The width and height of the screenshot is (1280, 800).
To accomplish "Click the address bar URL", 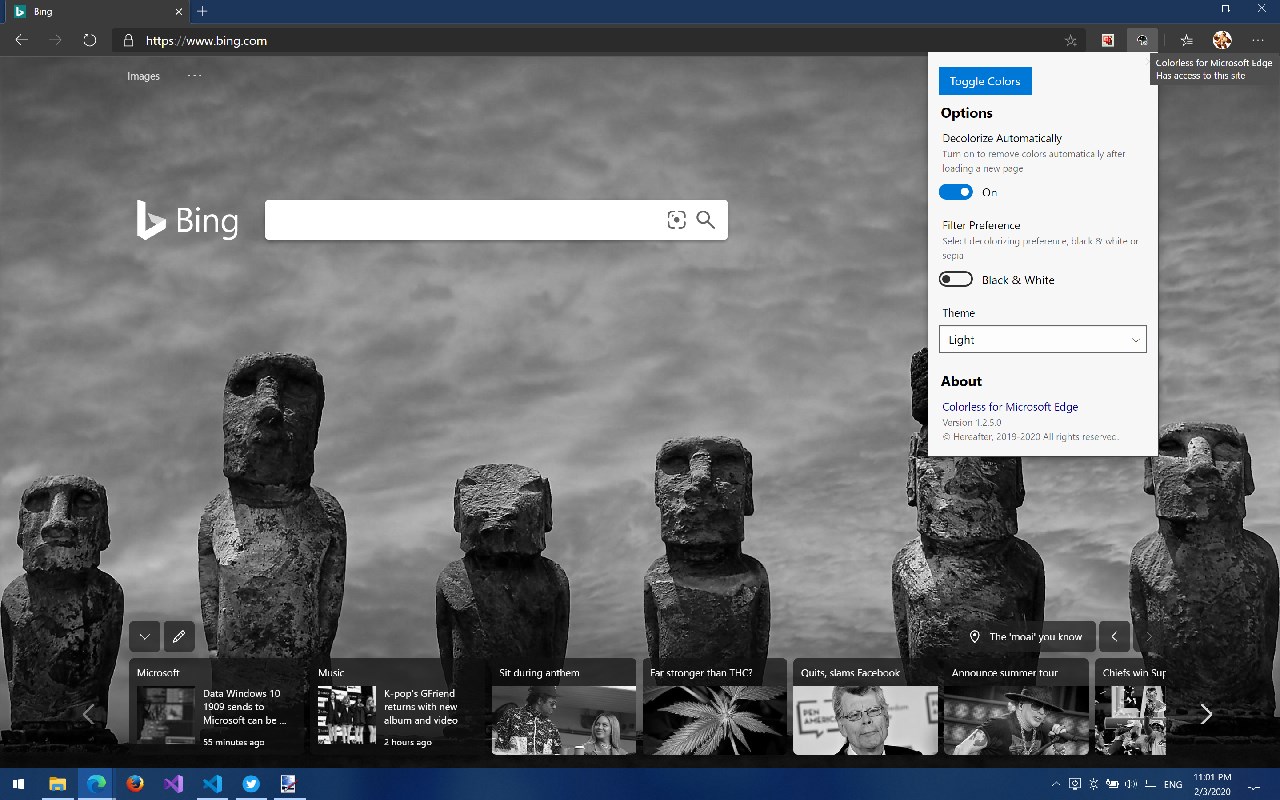I will coord(206,41).
